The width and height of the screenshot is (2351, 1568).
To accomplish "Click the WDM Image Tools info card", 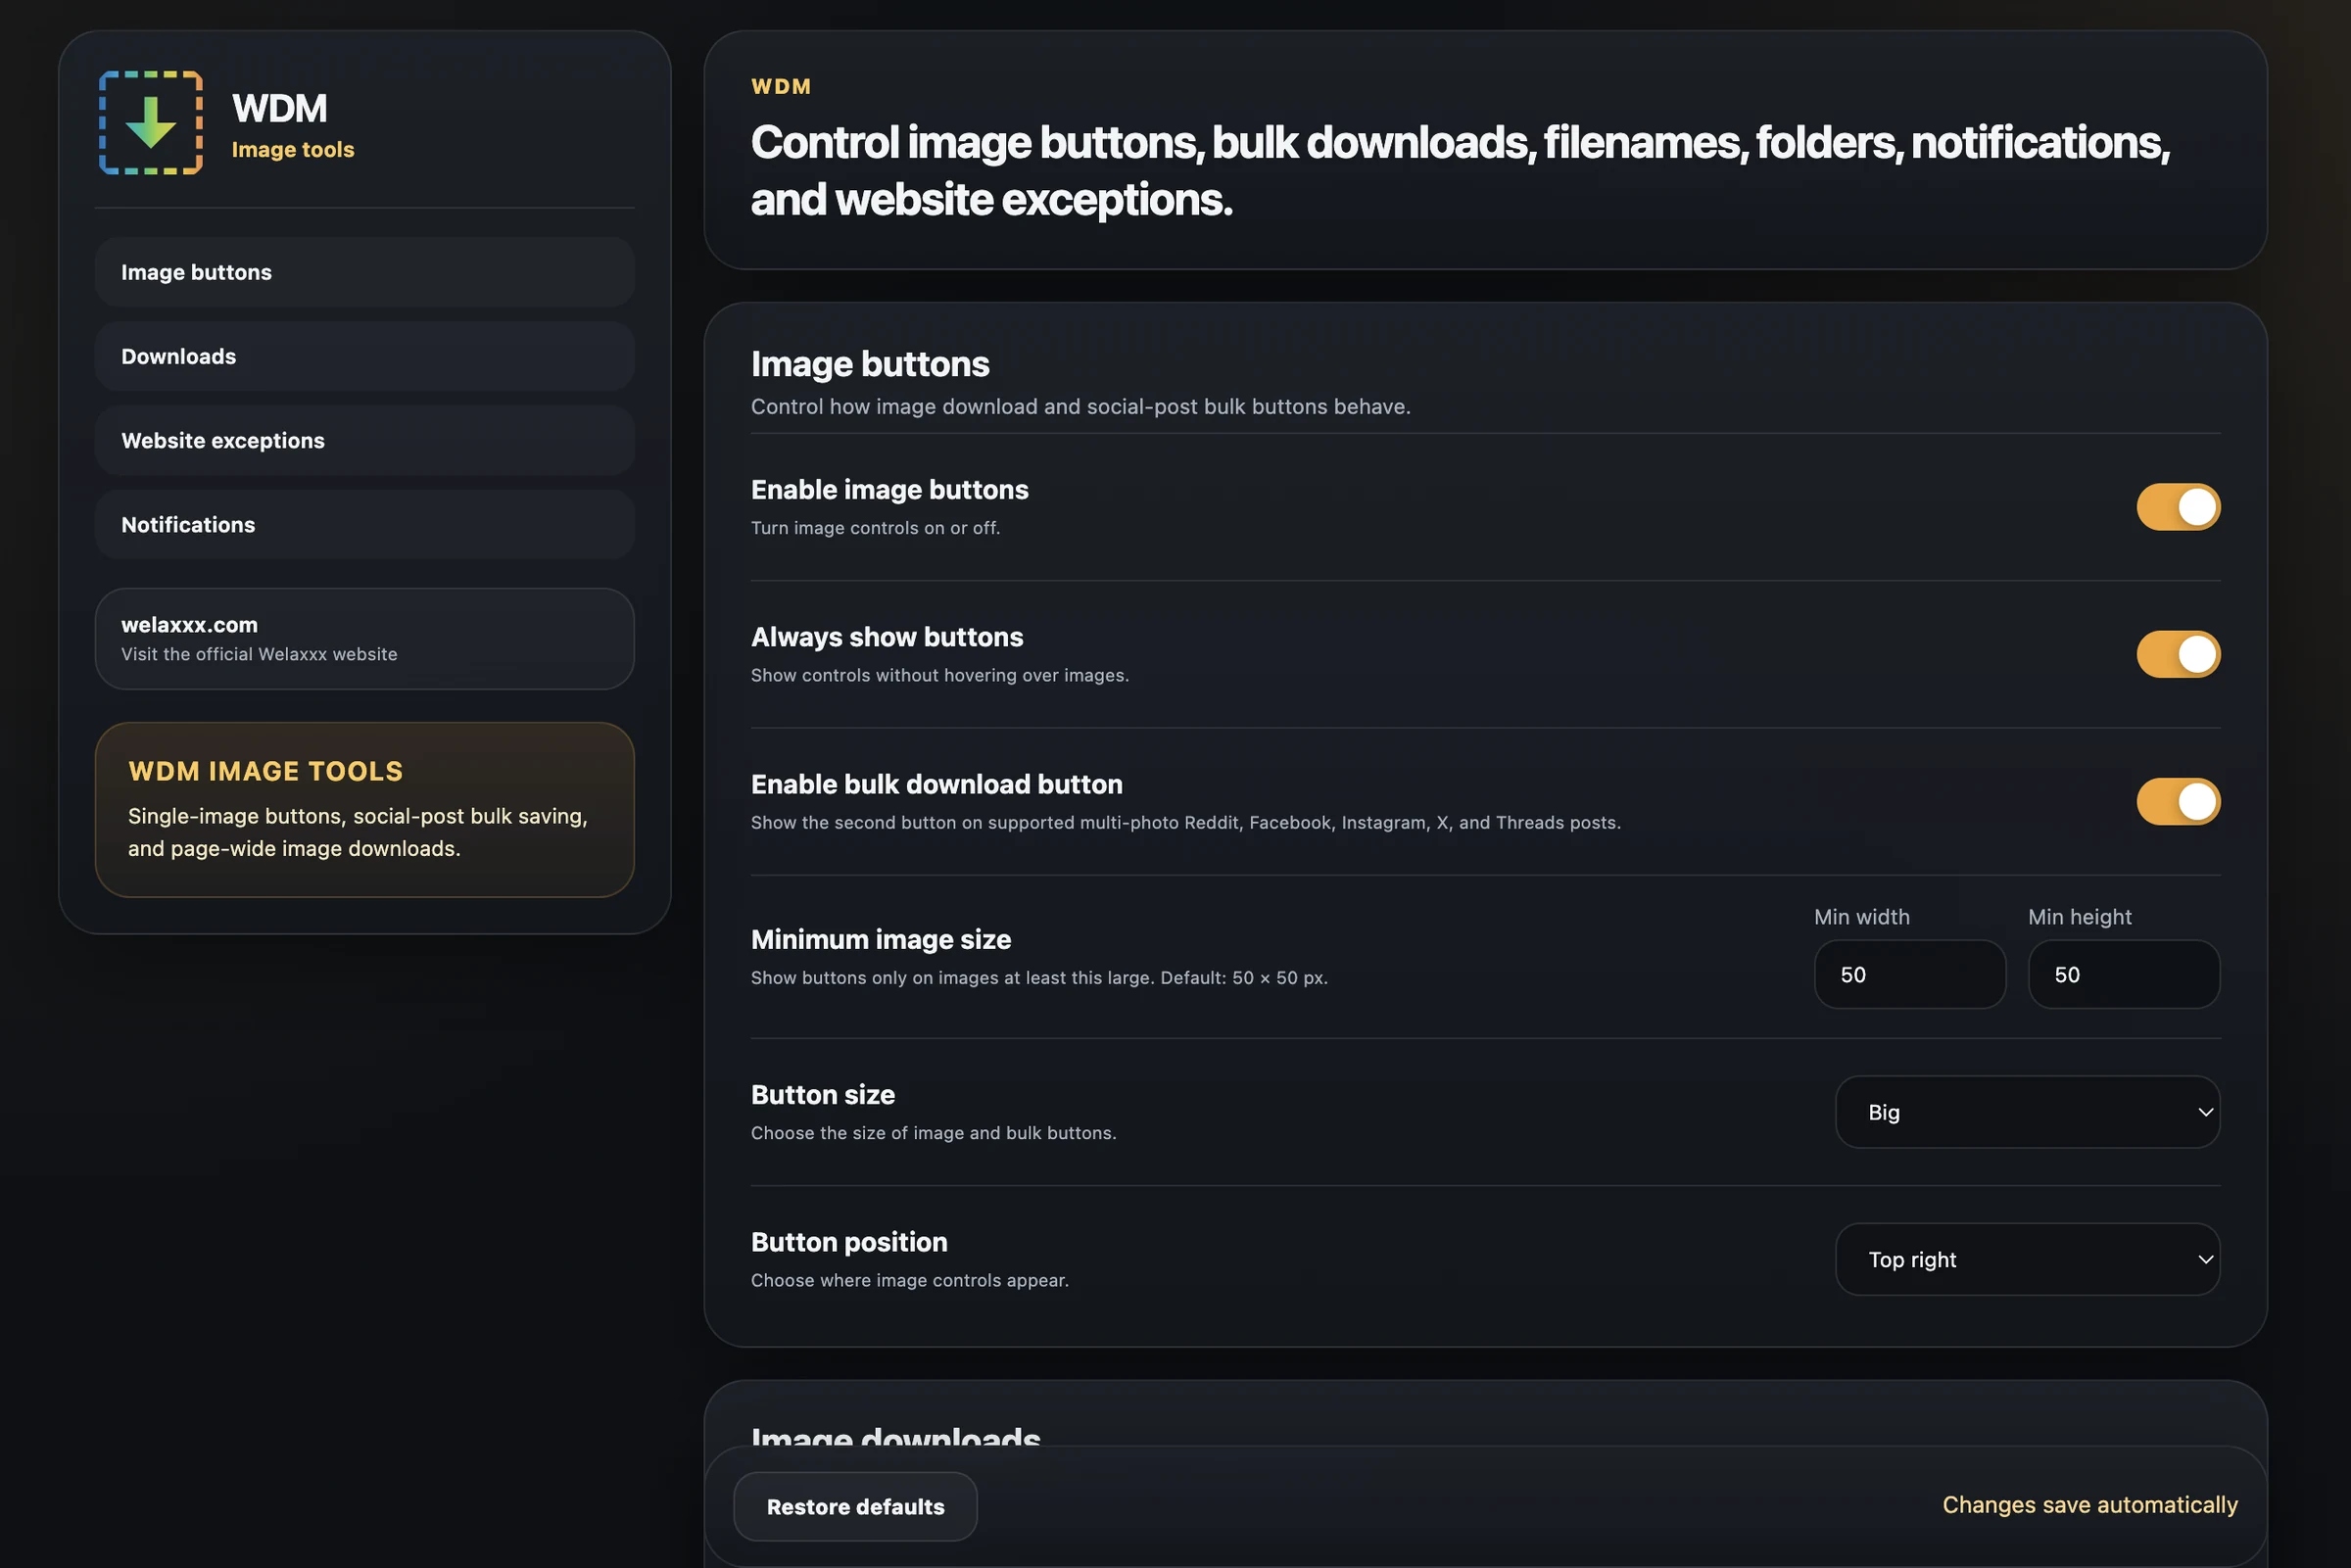I will tap(364, 809).
